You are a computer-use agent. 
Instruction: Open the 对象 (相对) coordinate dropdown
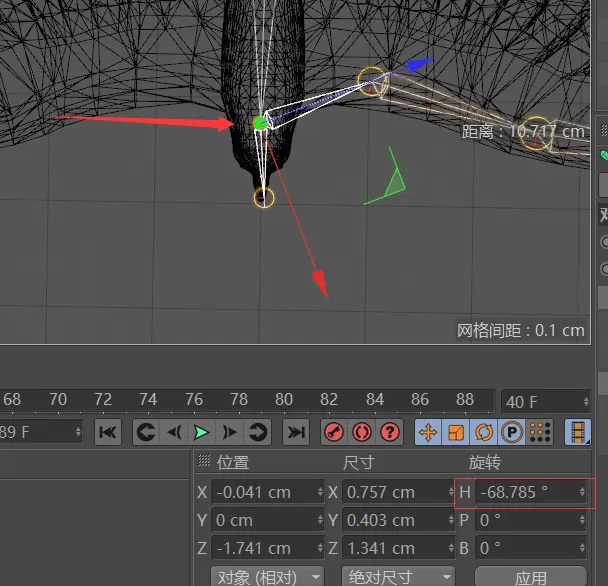(268, 577)
